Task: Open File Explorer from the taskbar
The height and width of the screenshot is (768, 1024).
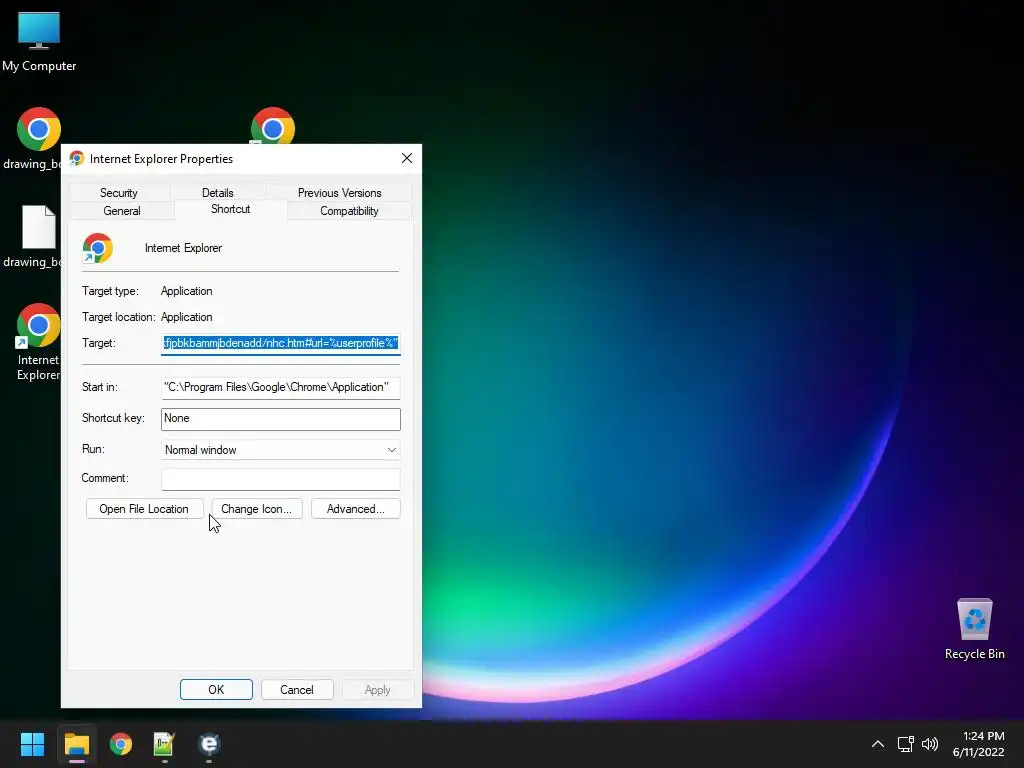Action: [76, 744]
